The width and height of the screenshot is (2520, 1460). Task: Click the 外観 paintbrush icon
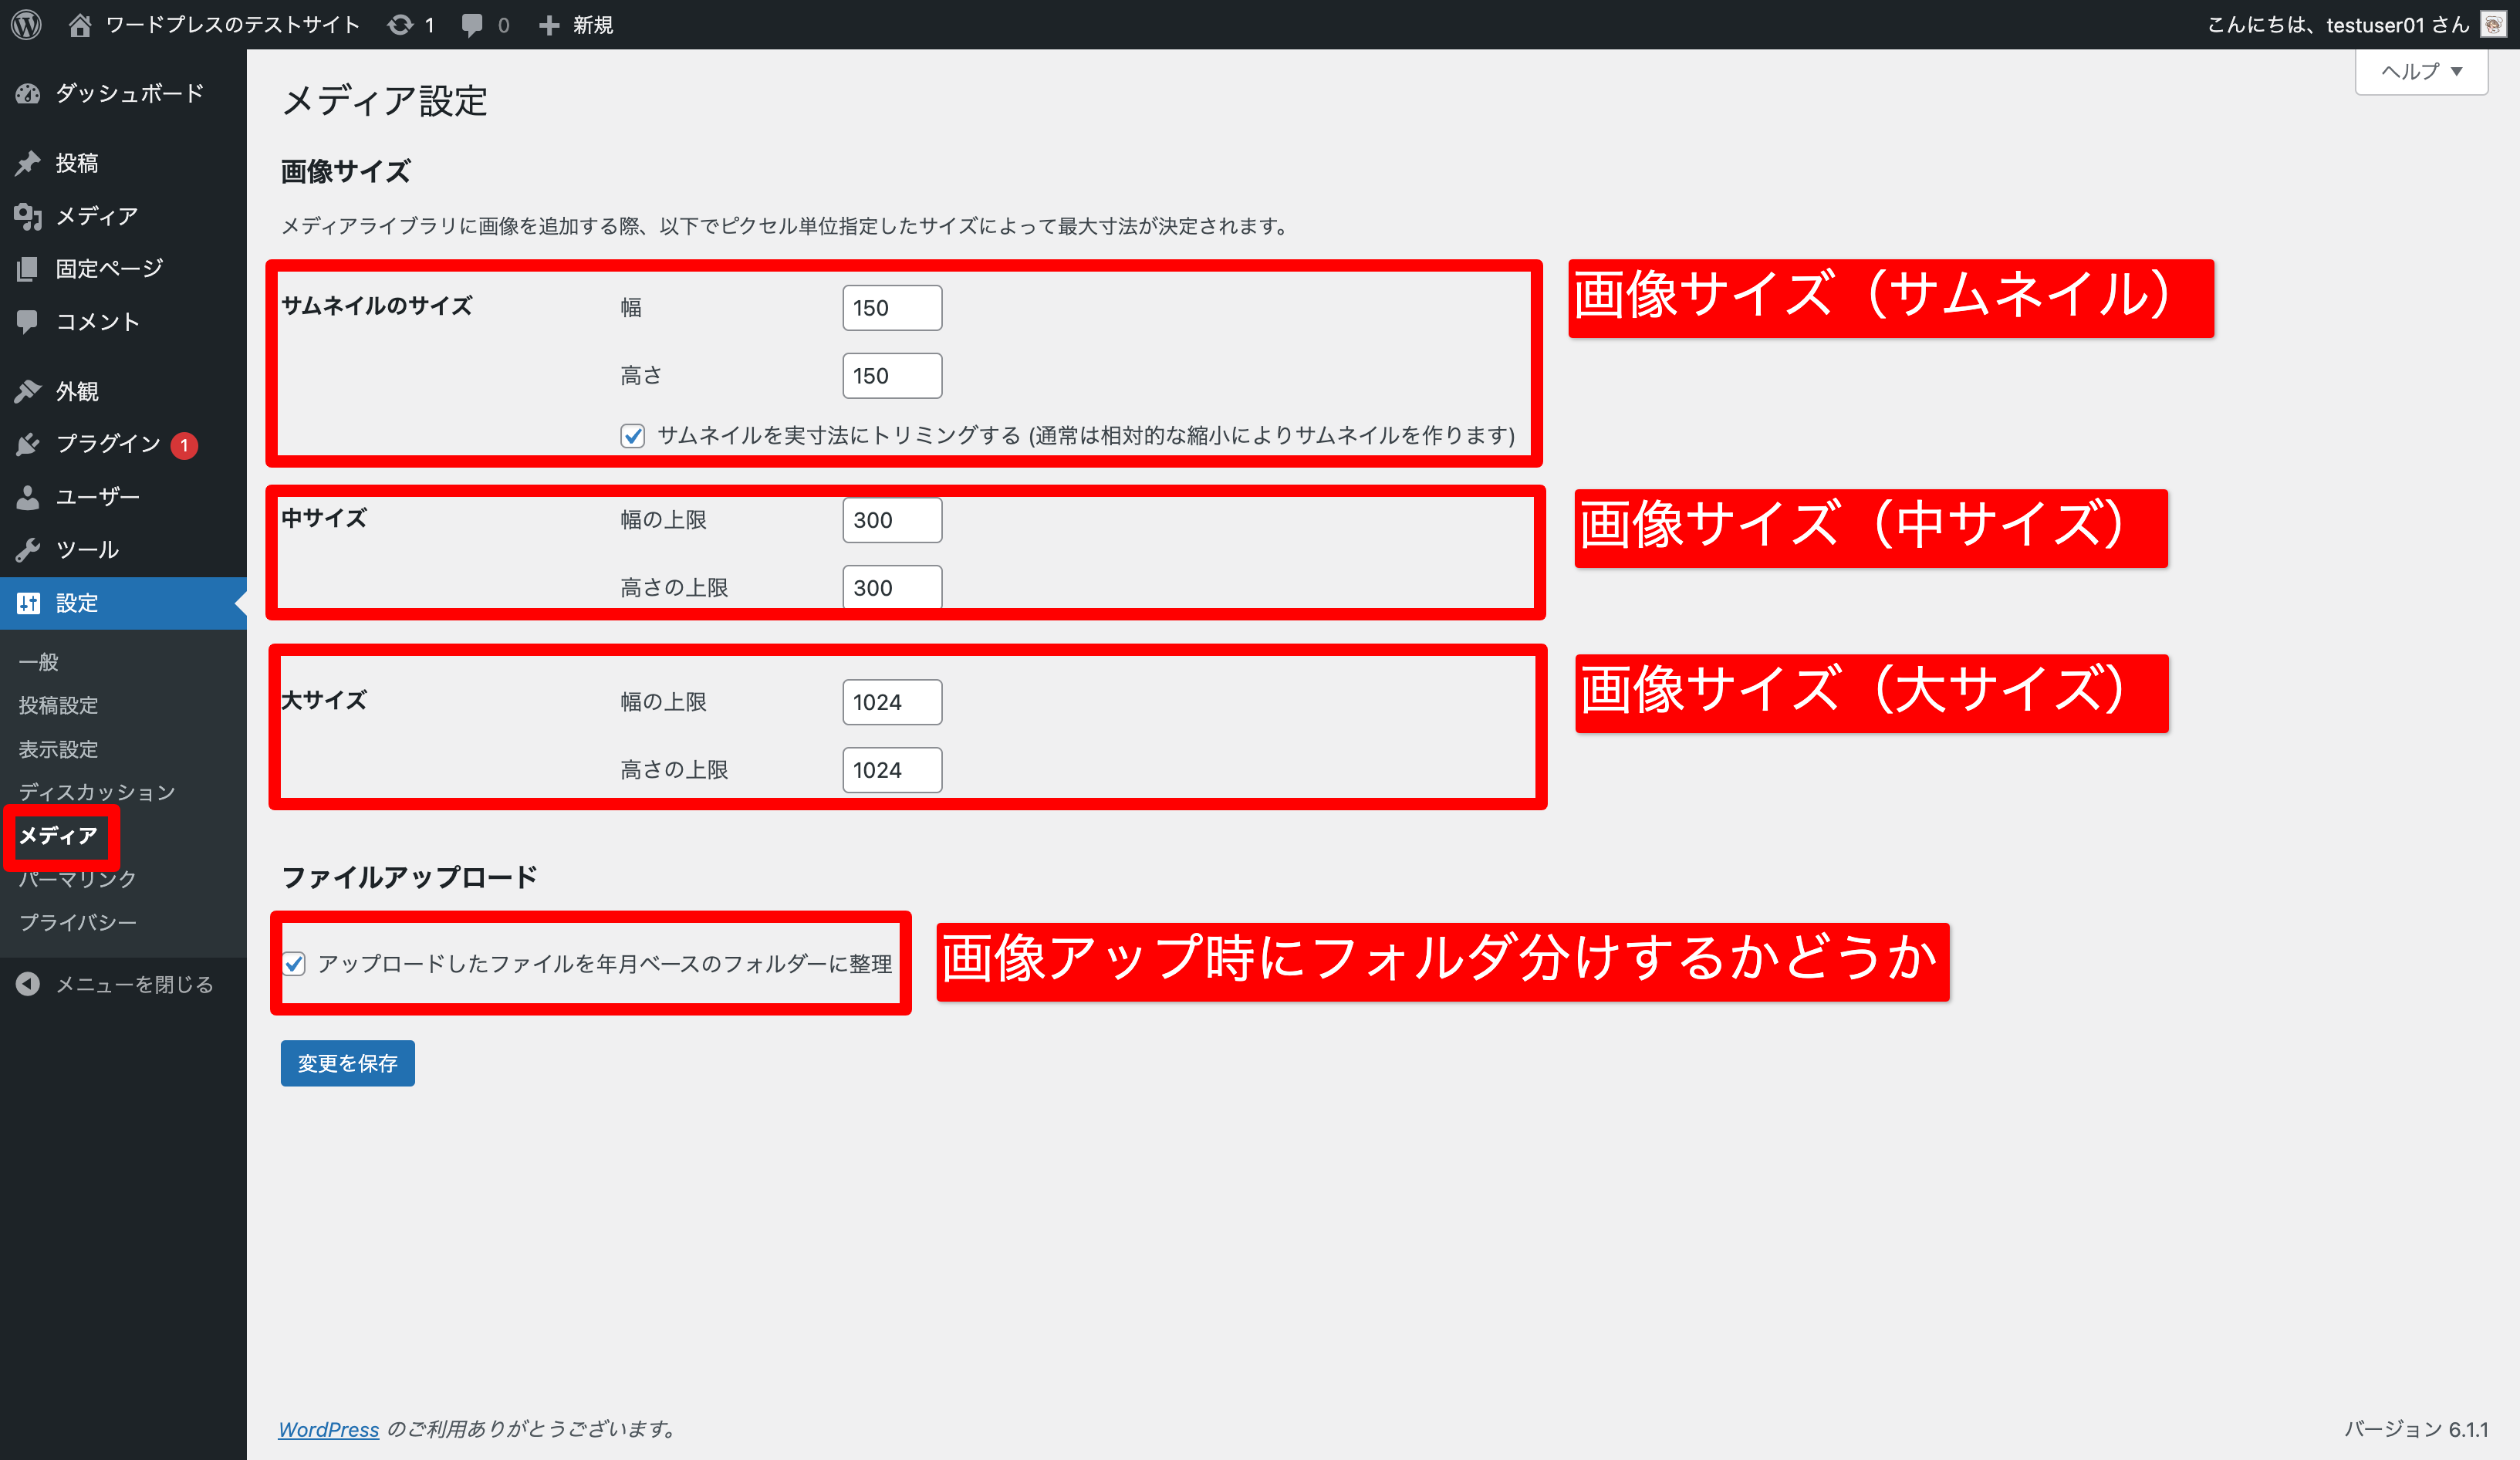28,391
